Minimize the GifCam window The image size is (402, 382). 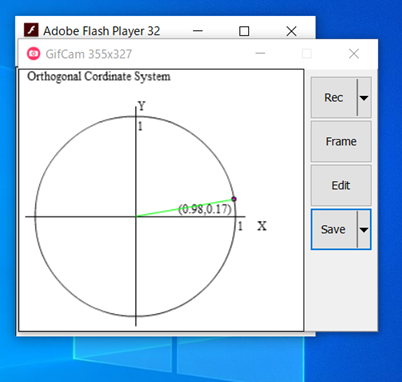(260, 53)
